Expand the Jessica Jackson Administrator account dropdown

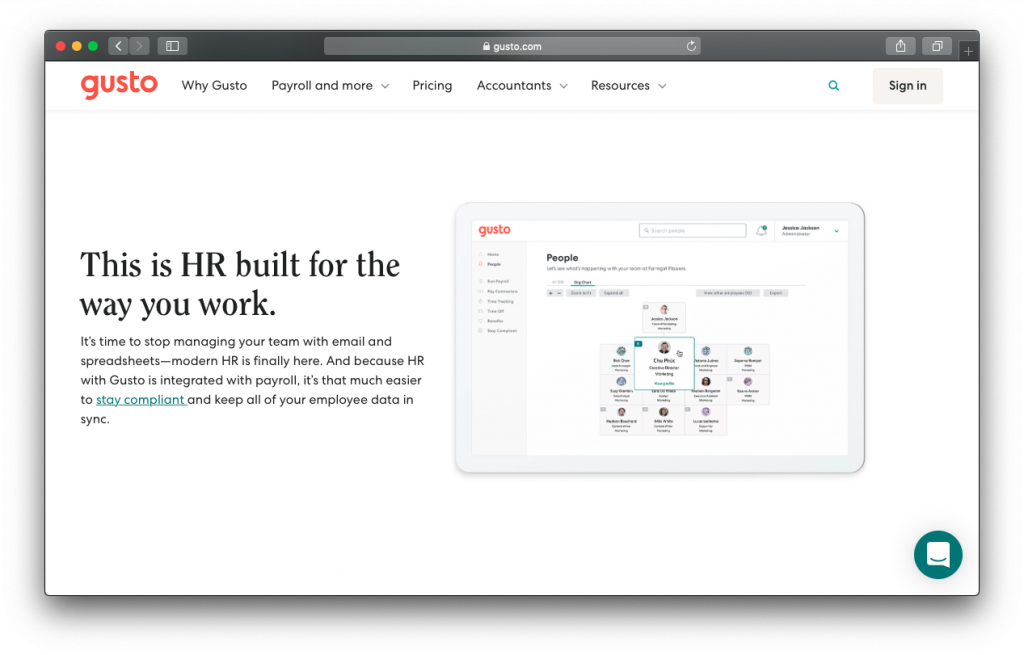coord(810,231)
